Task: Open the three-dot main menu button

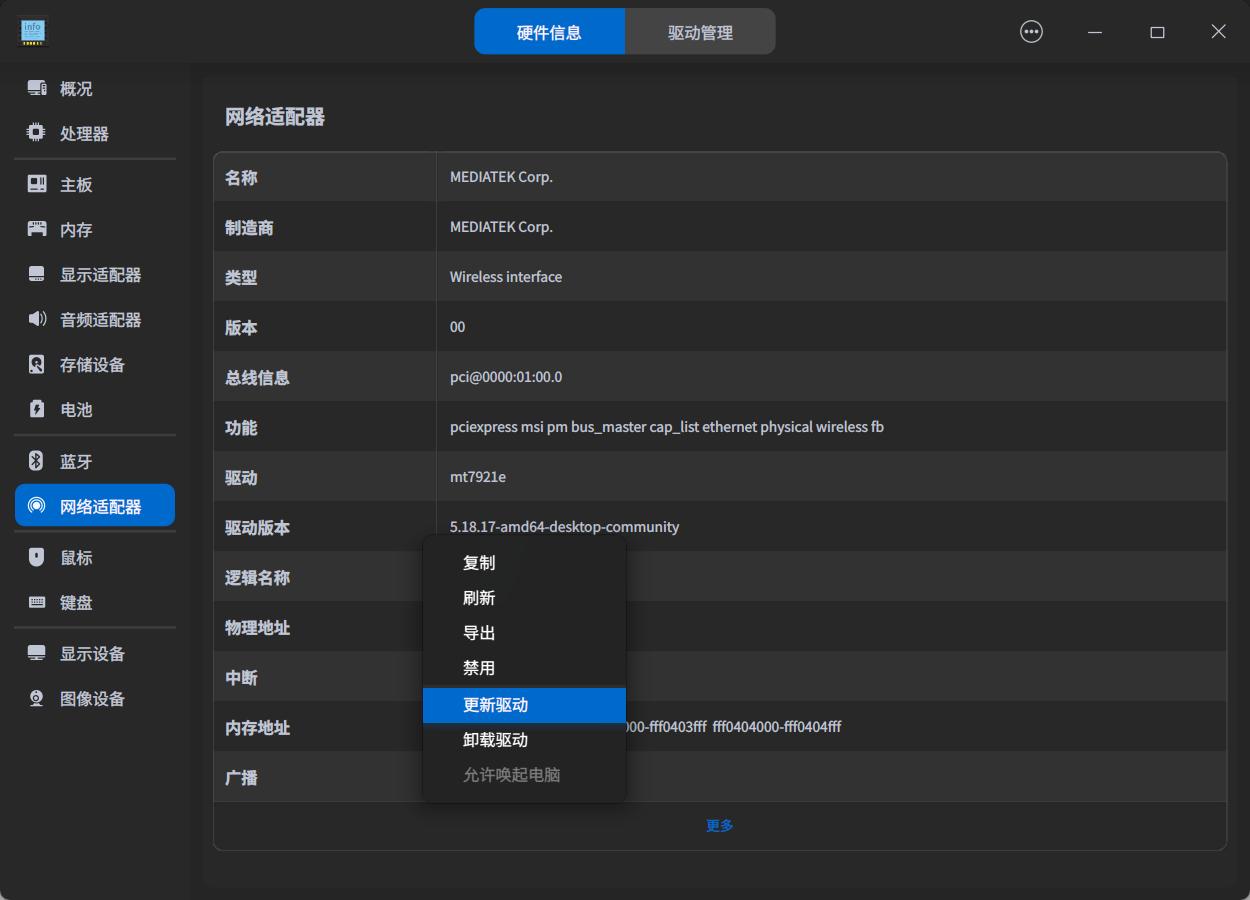Action: pyautogui.click(x=1031, y=32)
